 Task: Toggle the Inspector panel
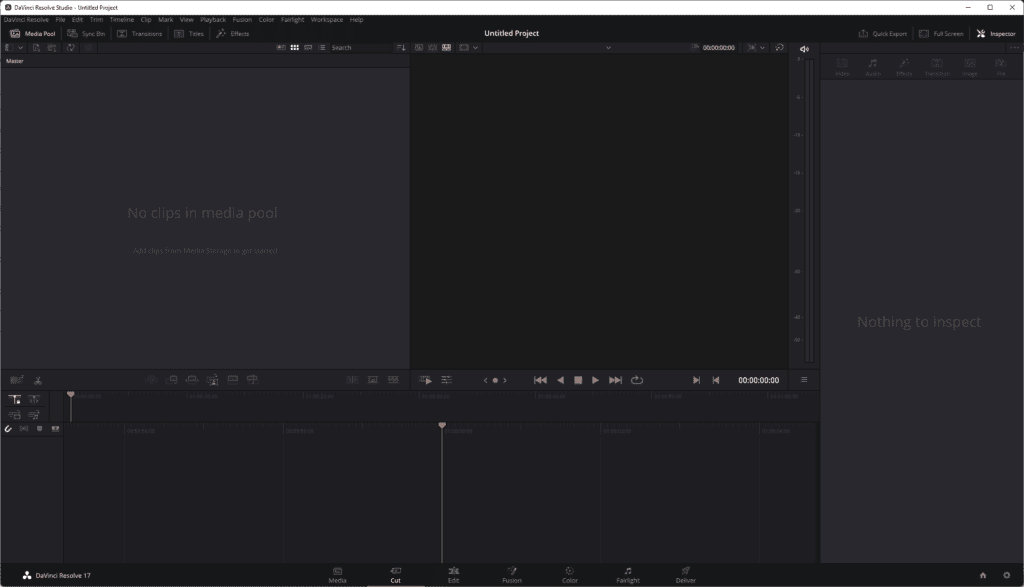996,34
